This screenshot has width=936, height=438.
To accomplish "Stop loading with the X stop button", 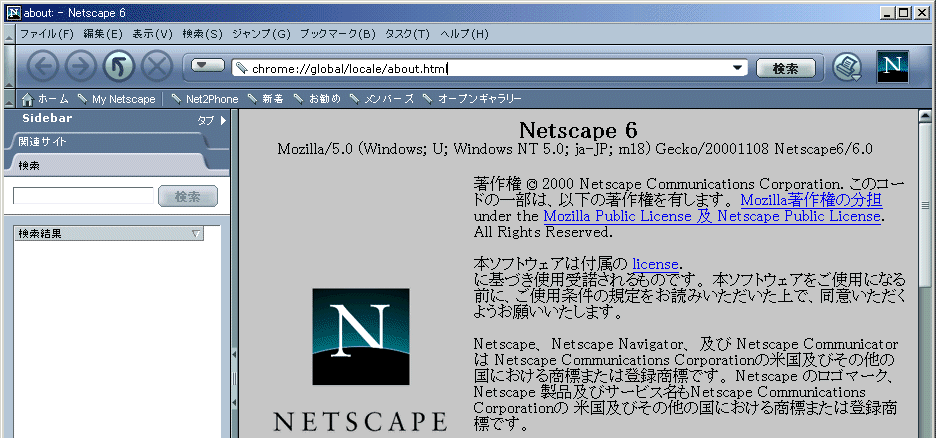I will [x=156, y=67].
